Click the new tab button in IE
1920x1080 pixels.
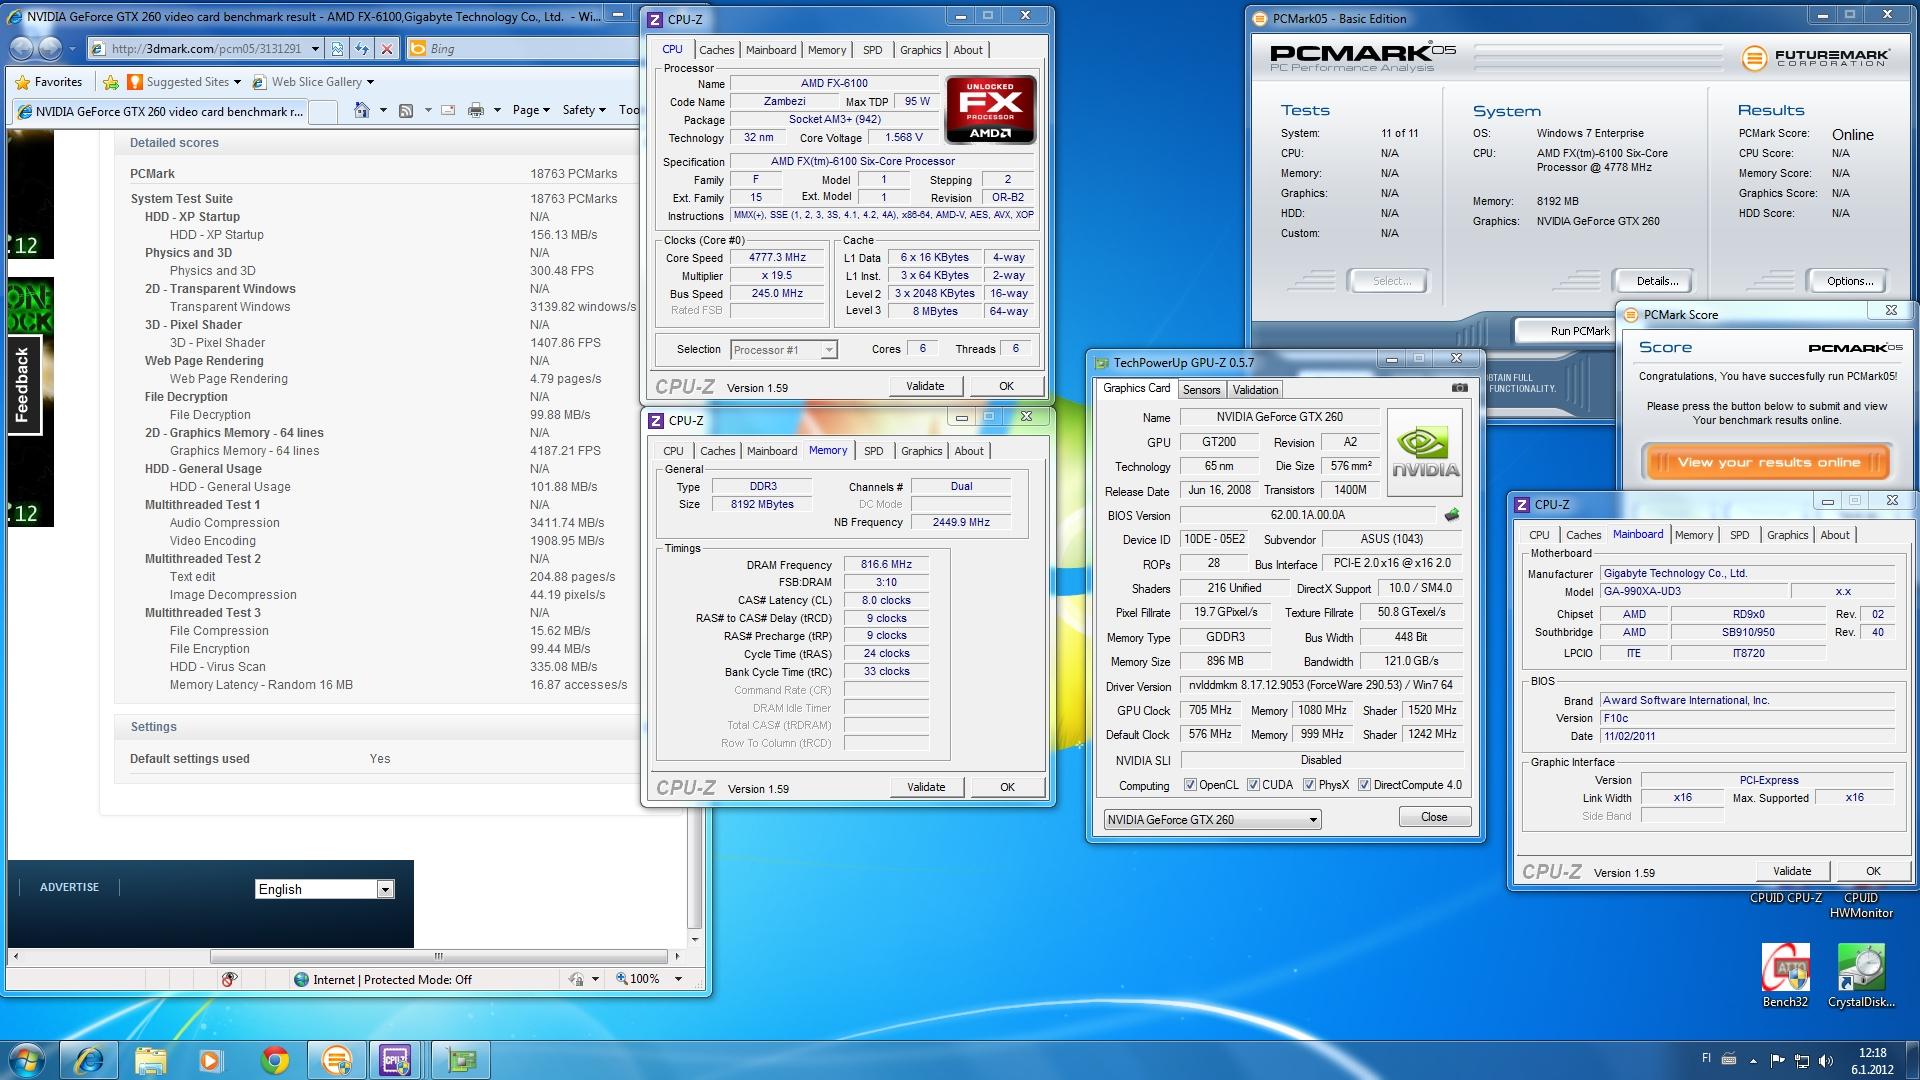[x=323, y=111]
